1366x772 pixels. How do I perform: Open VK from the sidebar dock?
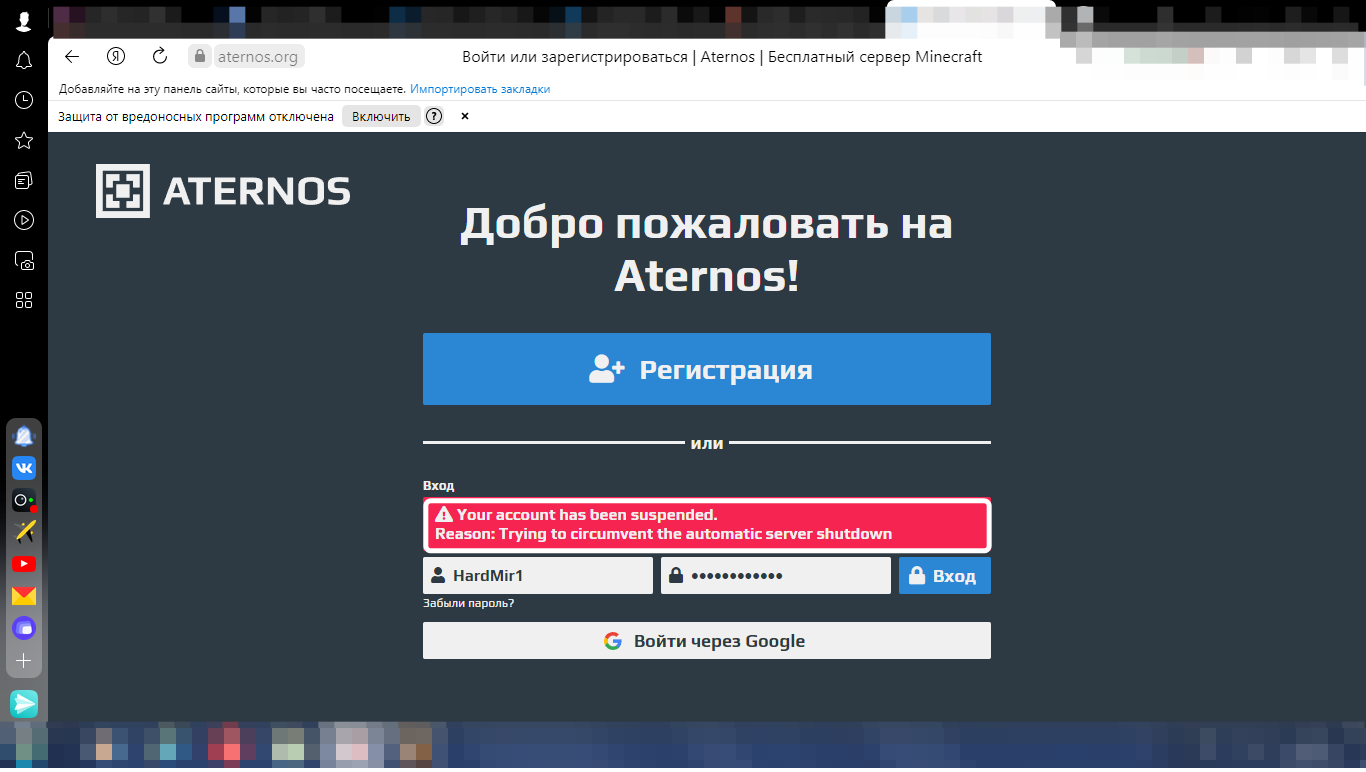[24, 468]
